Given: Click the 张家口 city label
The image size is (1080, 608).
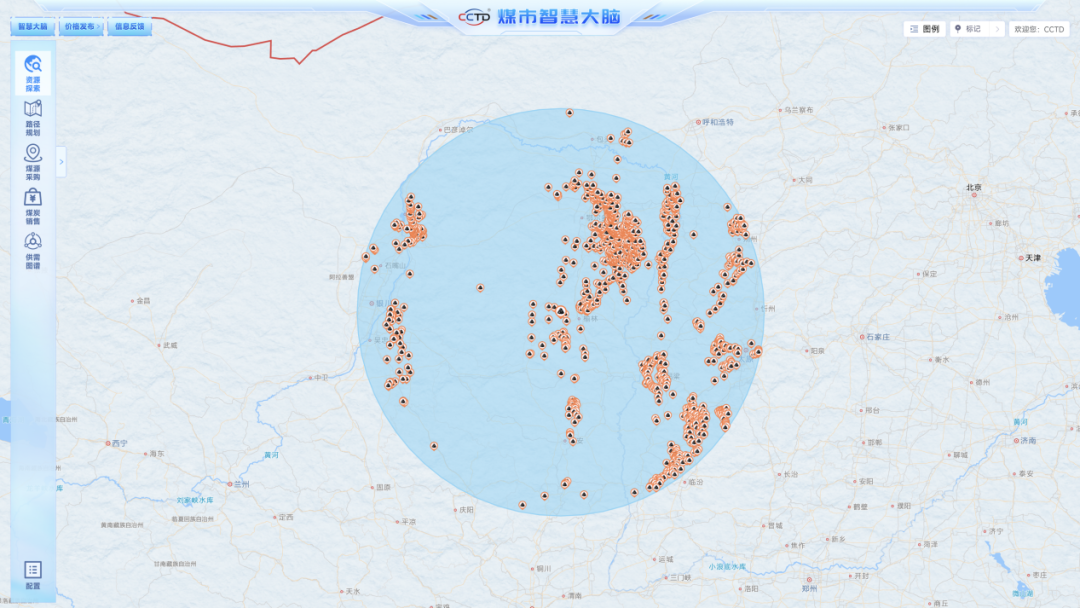Looking at the screenshot, I should pyautogui.click(x=899, y=127).
